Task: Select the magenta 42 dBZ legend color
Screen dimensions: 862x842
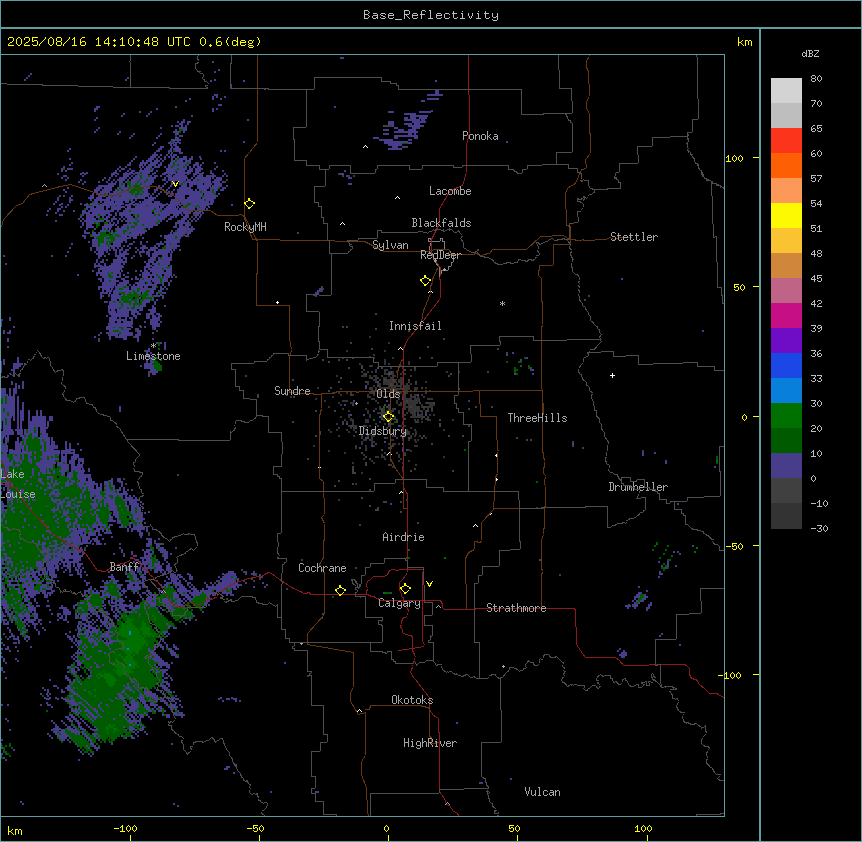Action: (x=786, y=315)
